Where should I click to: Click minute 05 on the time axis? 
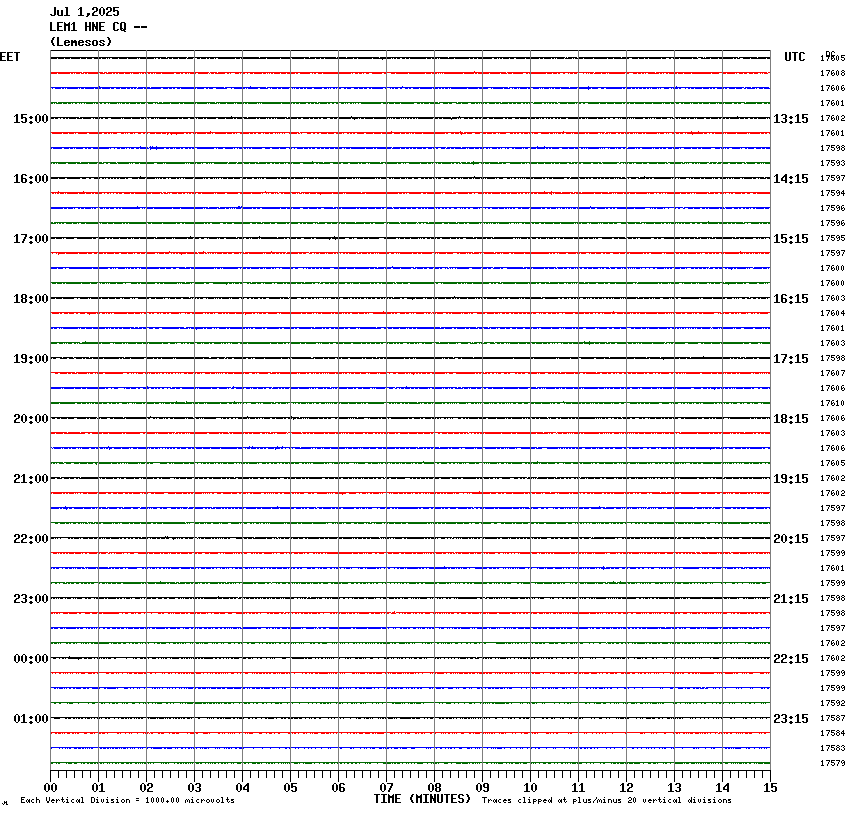pyautogui.click(x=291, y=788)
